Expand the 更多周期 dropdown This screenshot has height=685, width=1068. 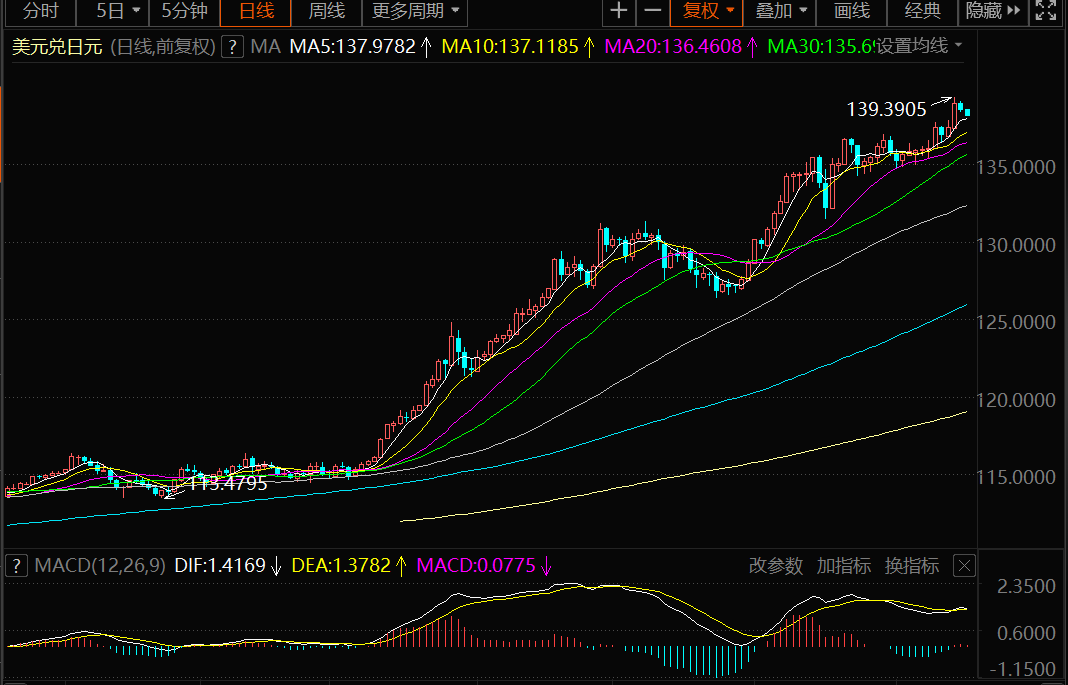coord(415,12)
